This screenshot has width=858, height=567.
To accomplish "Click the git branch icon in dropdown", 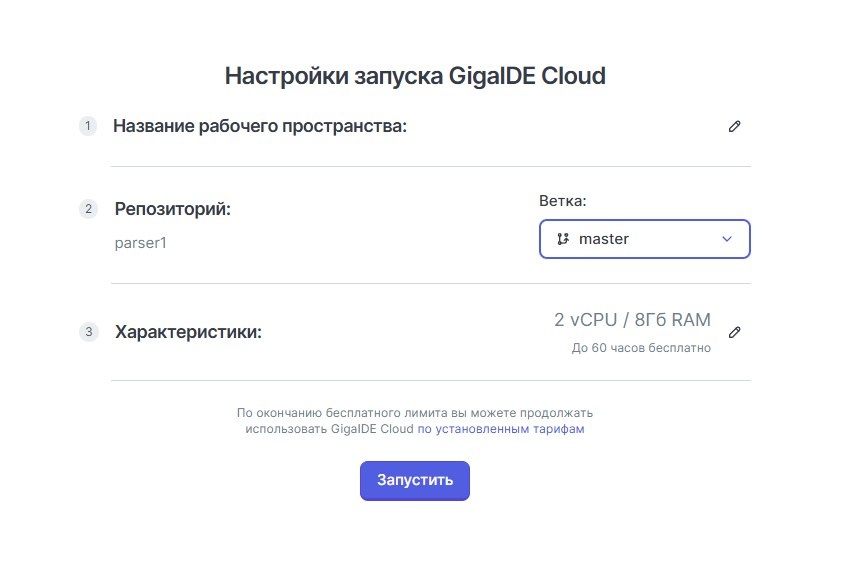I will click(x=563, y=239).
